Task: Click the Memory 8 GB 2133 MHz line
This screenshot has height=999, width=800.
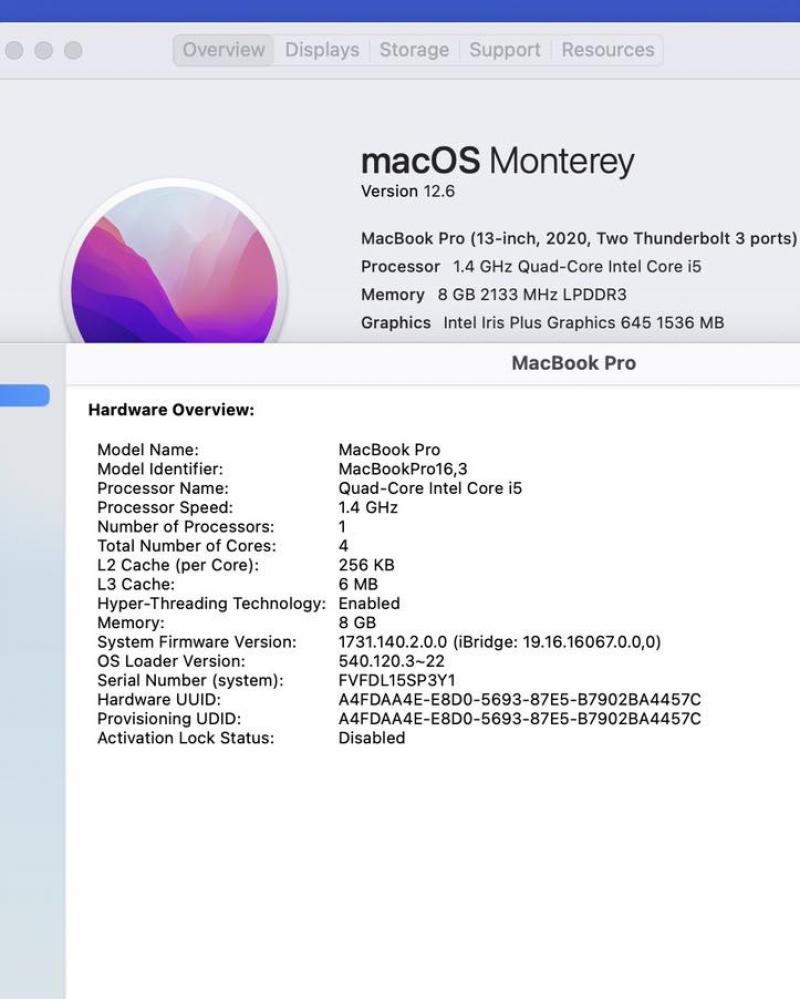Action: coord(494,294)
